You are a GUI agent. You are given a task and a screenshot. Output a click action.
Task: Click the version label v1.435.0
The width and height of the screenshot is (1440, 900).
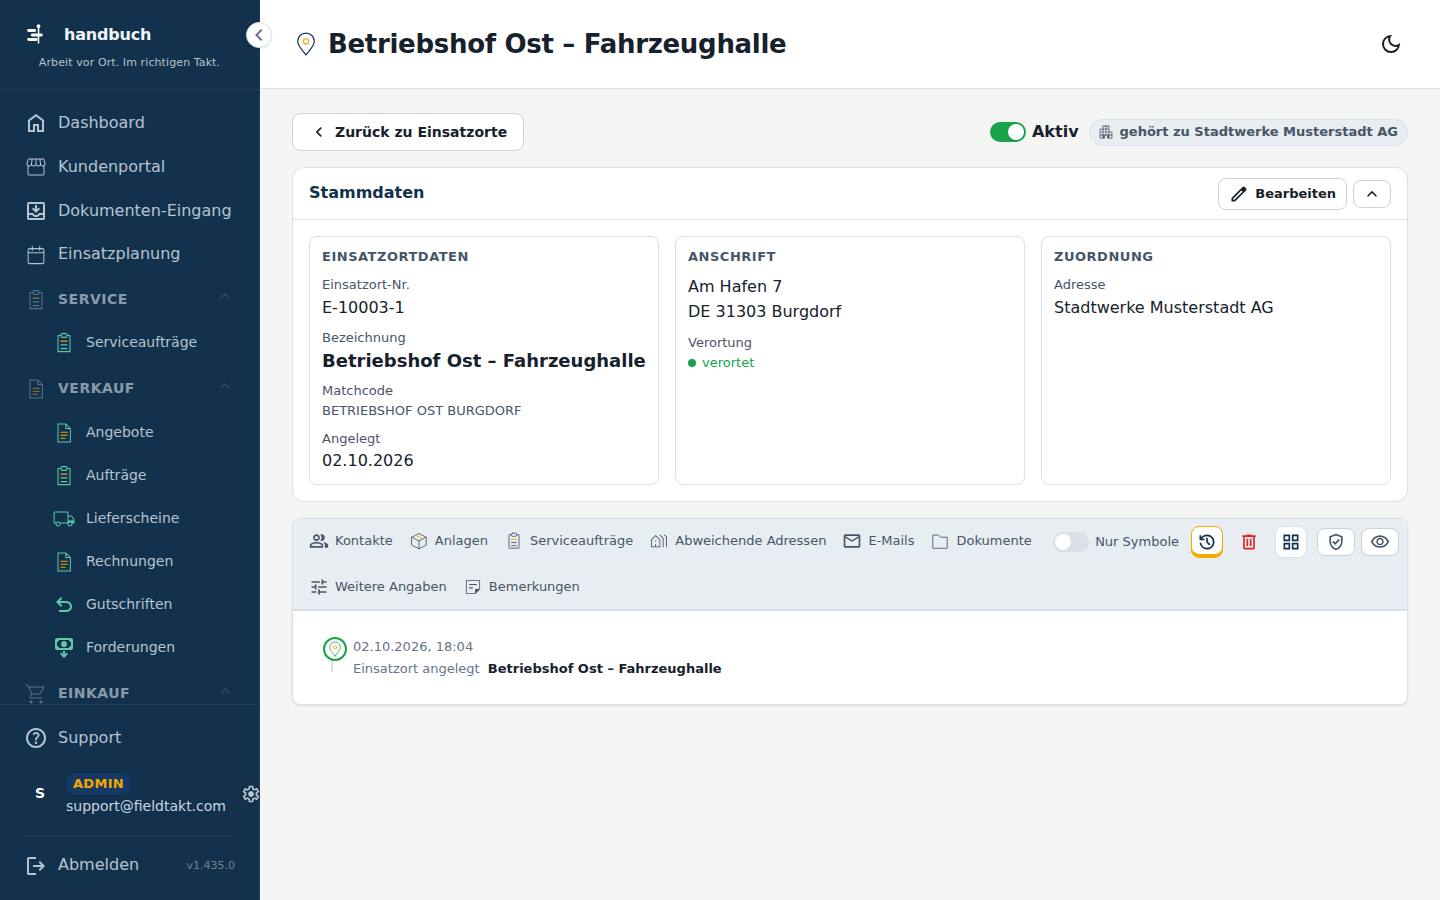tap(210, 865)
